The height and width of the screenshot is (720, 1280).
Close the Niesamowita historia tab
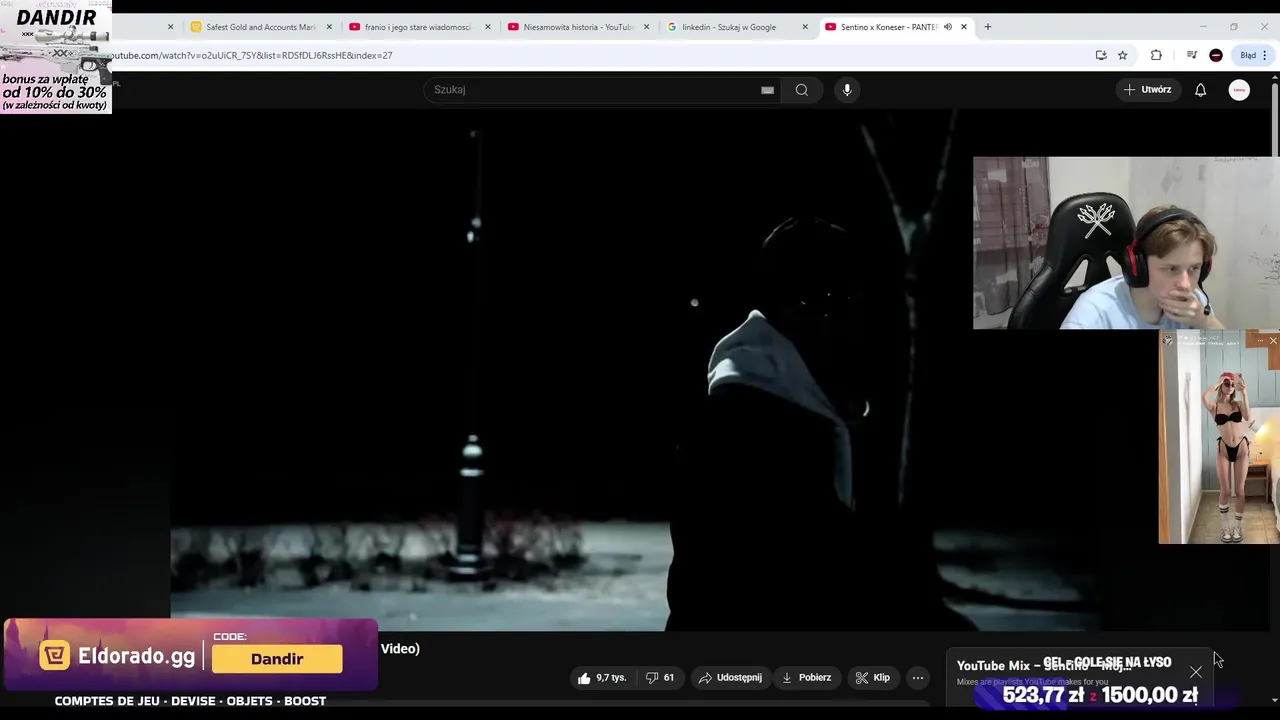[647, 27]
